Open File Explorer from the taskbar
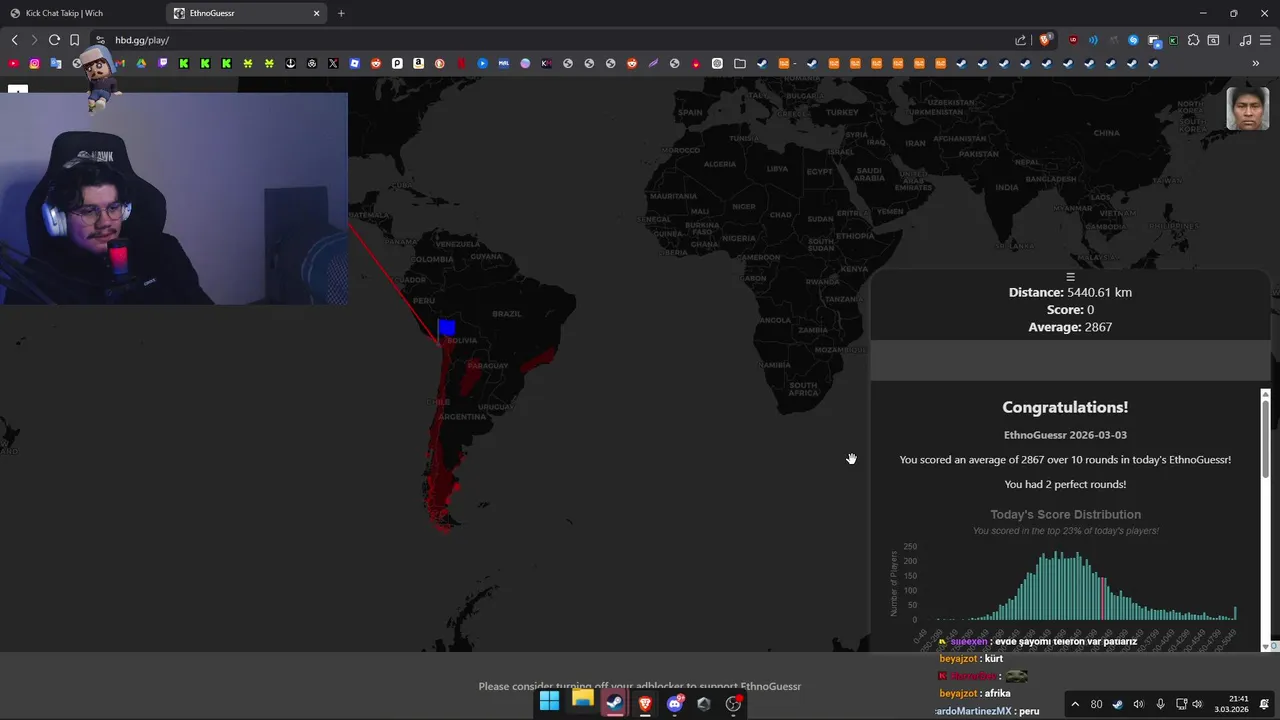The width and height of the screenshot is (1280, 720). tap(582, 701)
